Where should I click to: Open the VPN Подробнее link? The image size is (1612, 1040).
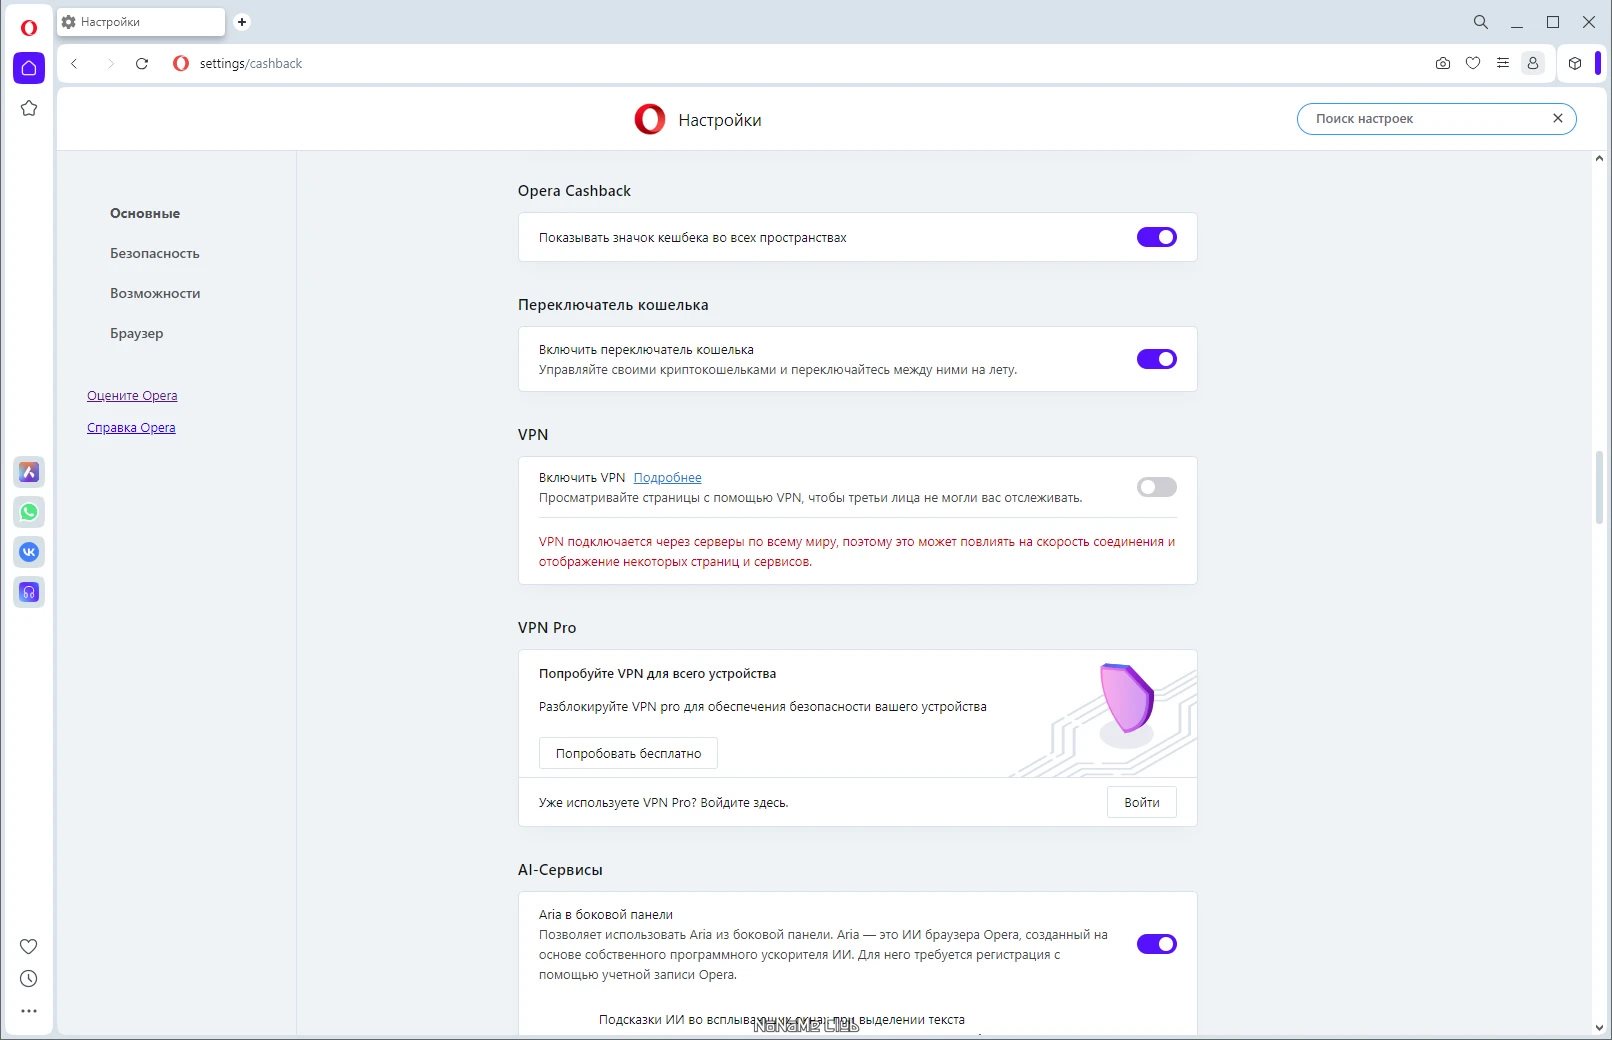click(x=667, y=477)
